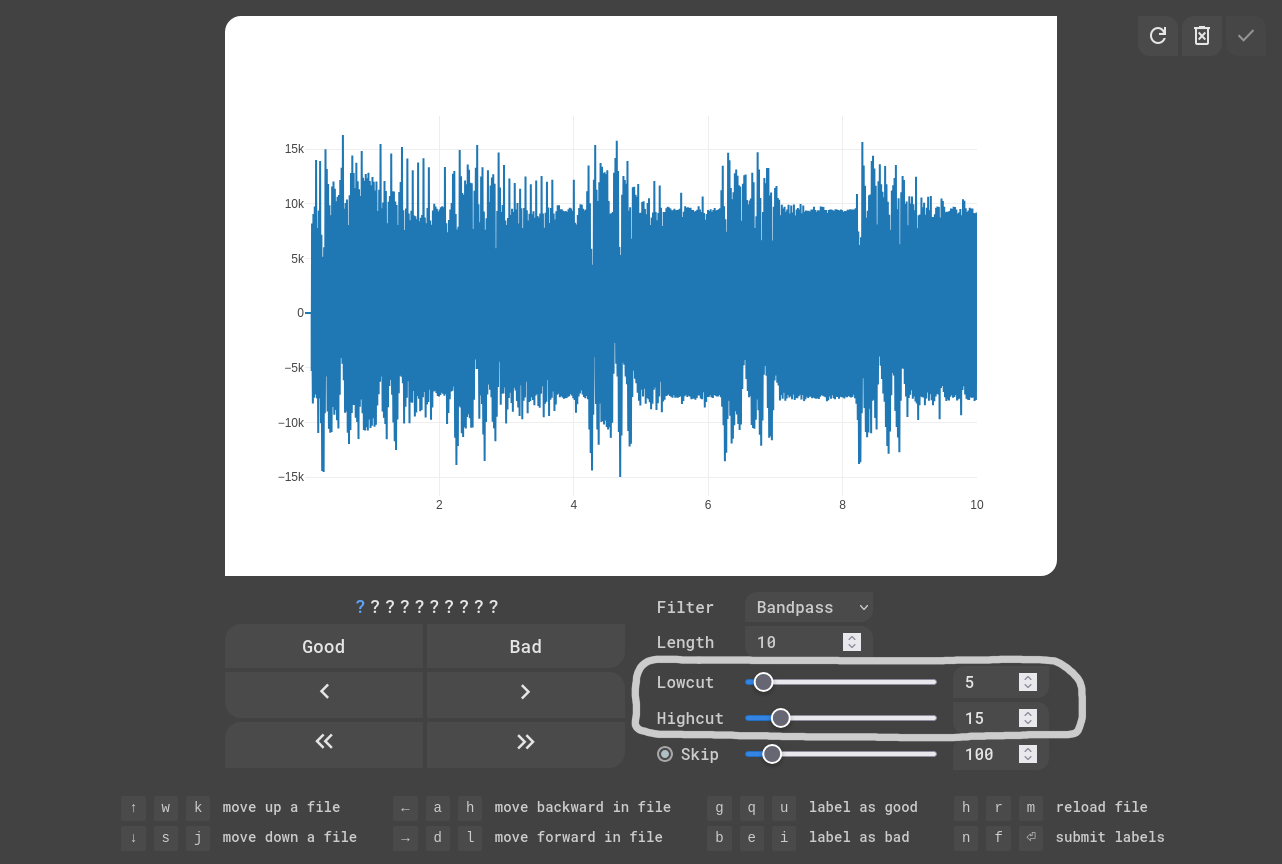Click the first blue question mark label
The height and width of the screenshot is (864, 1282).
[360, 607]
